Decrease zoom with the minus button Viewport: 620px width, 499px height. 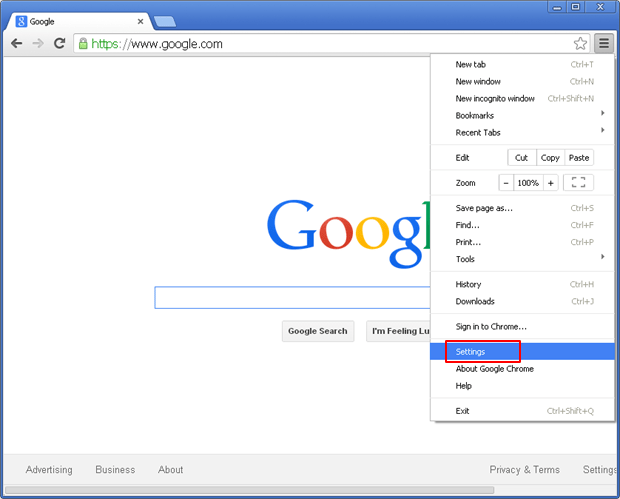pyautogui.click(x=506, y=183)
